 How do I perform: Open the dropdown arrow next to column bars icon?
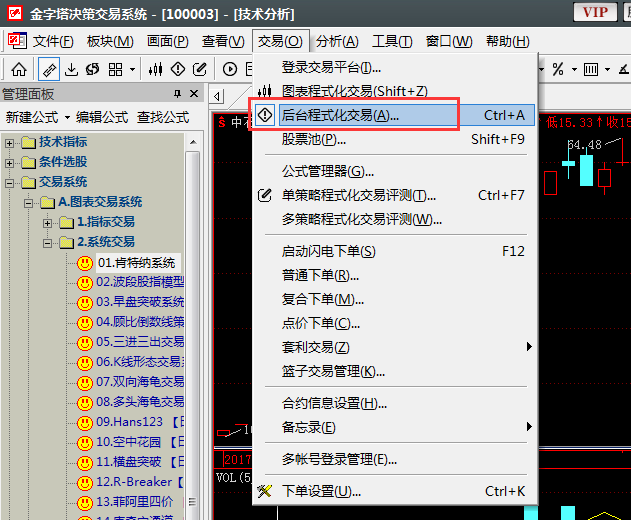pyautogui.click(x=608, y=70)
